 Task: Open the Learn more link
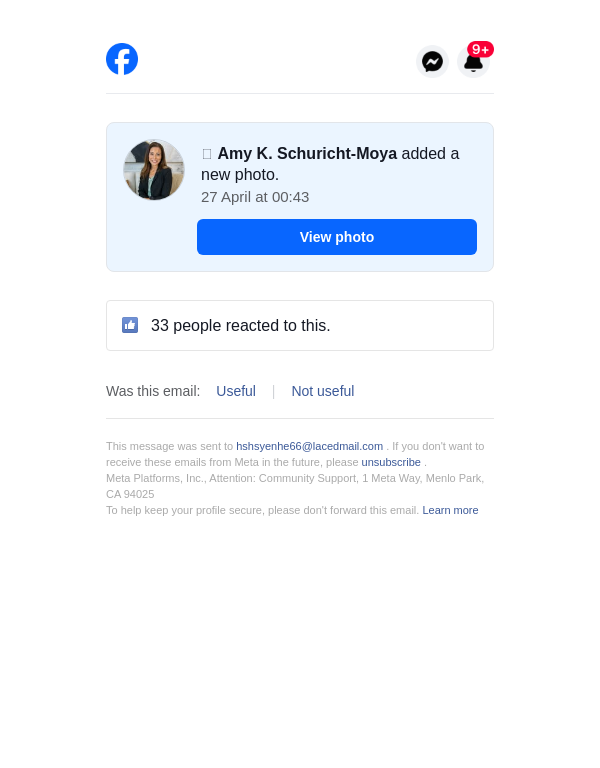450,510
